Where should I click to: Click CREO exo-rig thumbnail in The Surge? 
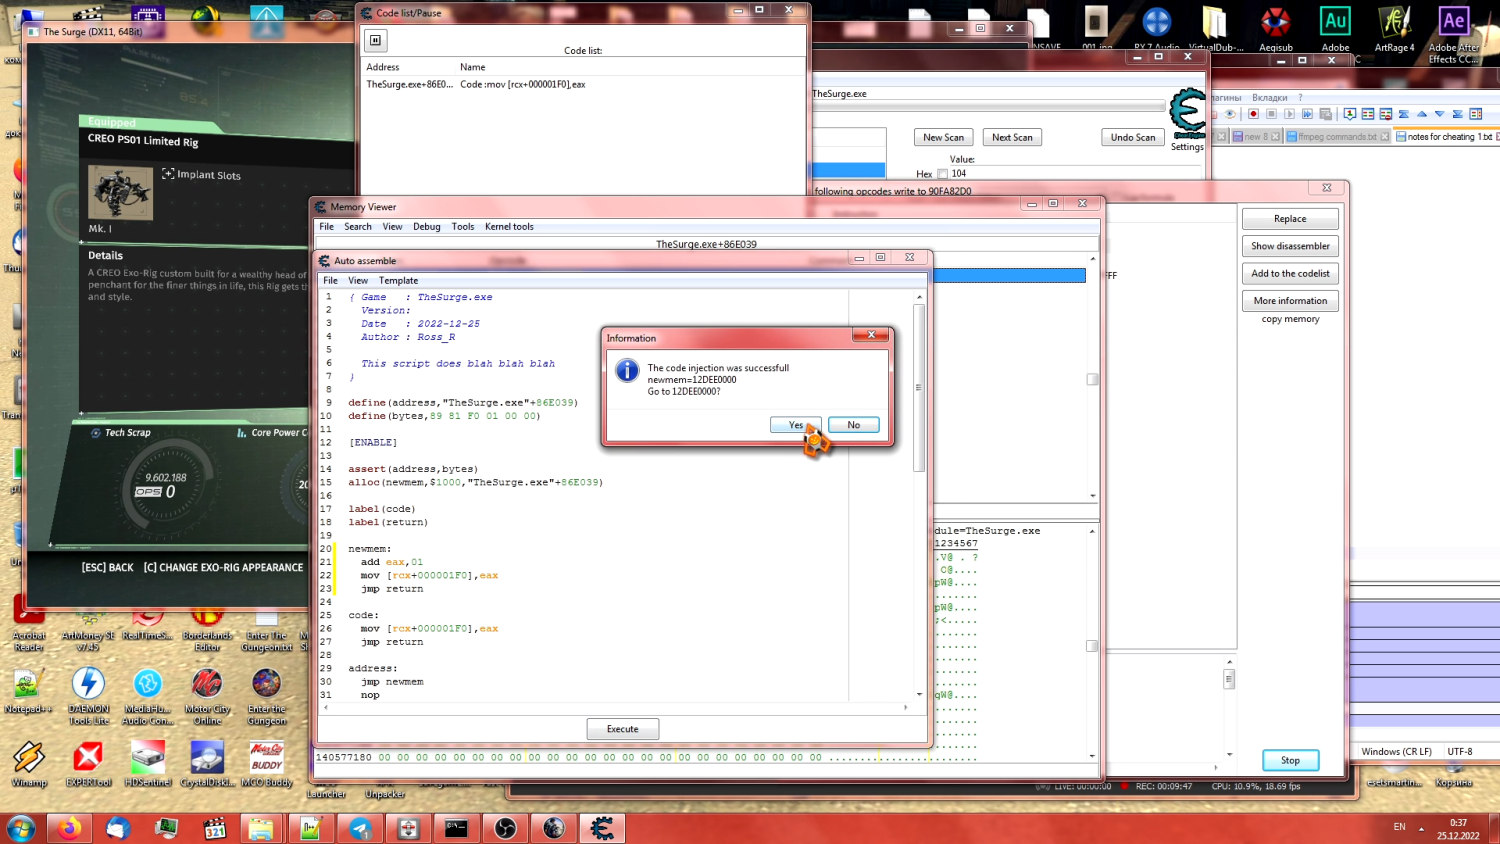[120, 191]
